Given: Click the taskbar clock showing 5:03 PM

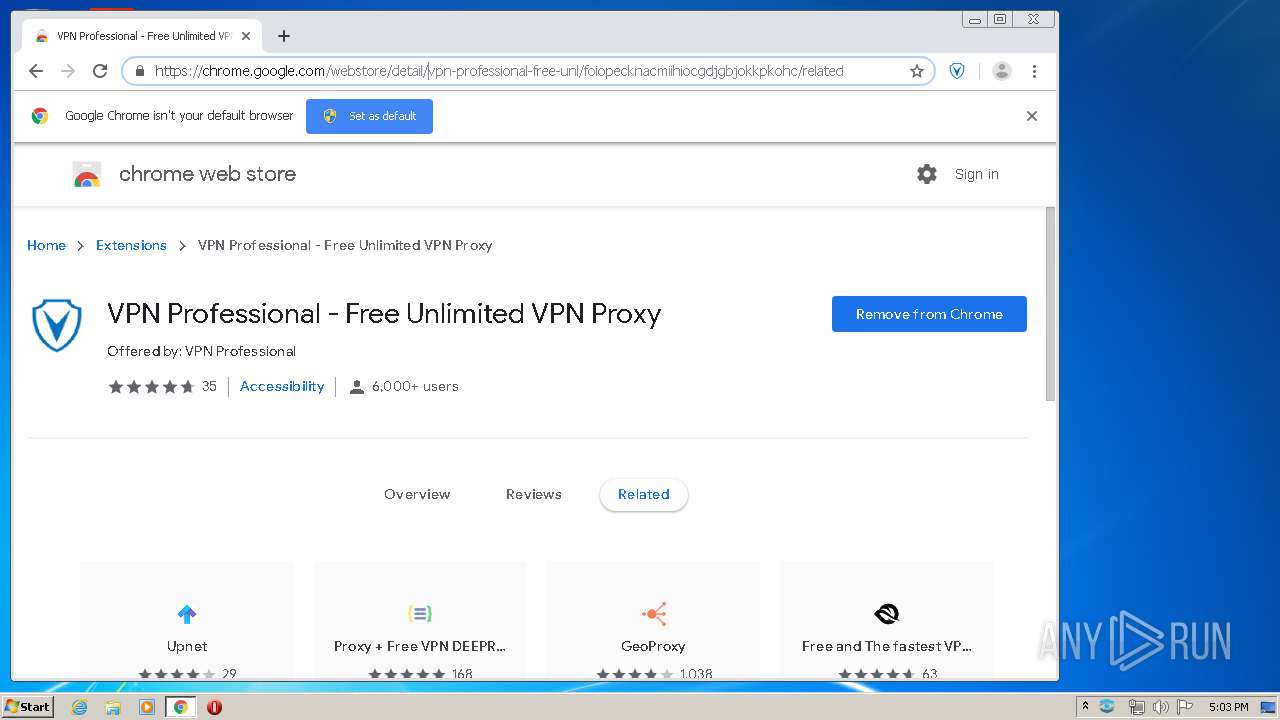Looking at the screenshot, I should click(x=1228, y=707).
